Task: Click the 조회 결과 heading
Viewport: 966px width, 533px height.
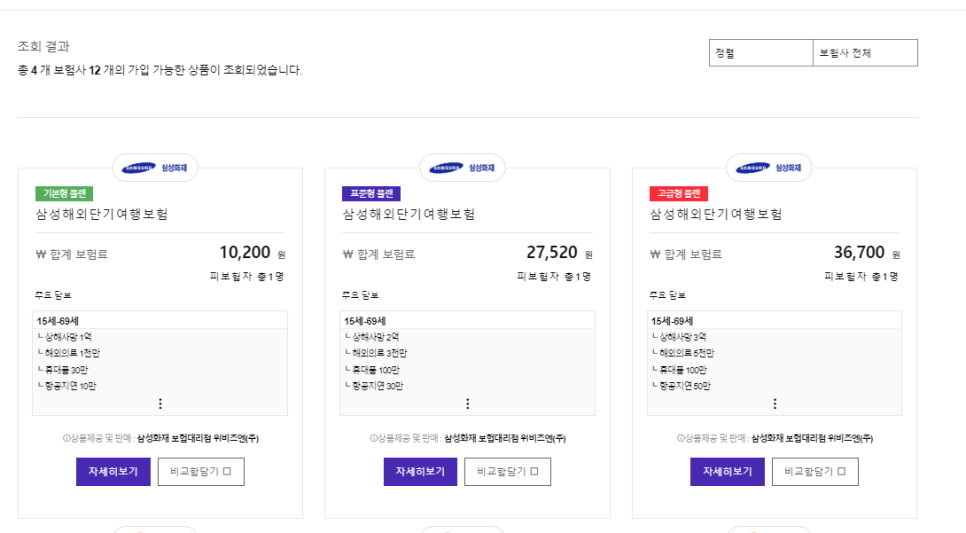Action: click(x=44, y=46)
